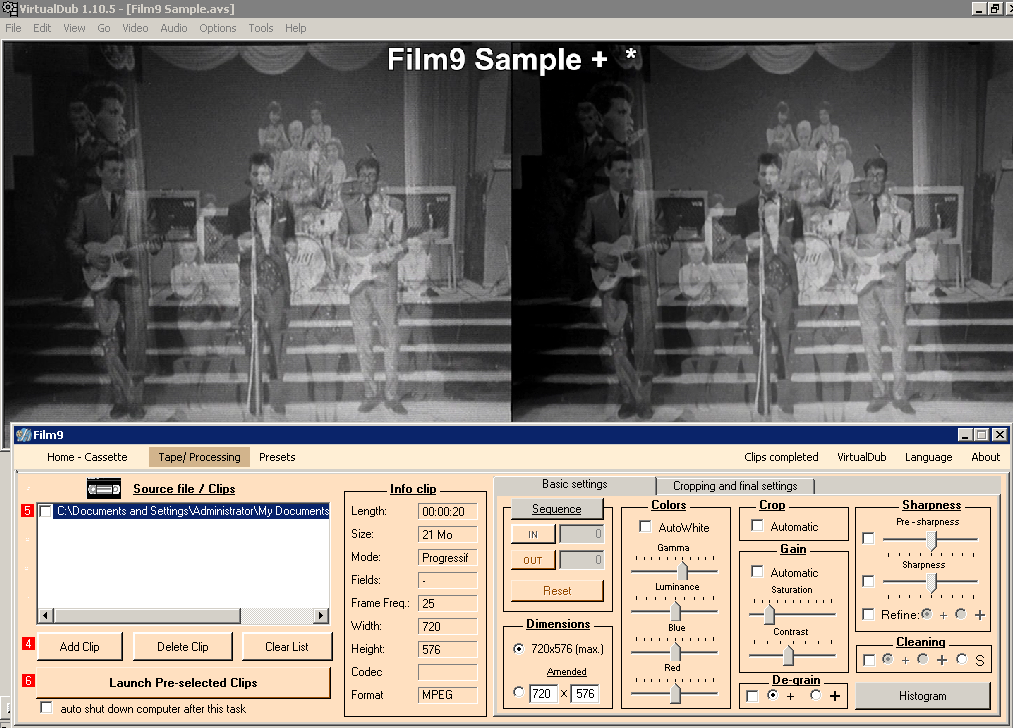Select the large plus De-grain radio option

815,694
